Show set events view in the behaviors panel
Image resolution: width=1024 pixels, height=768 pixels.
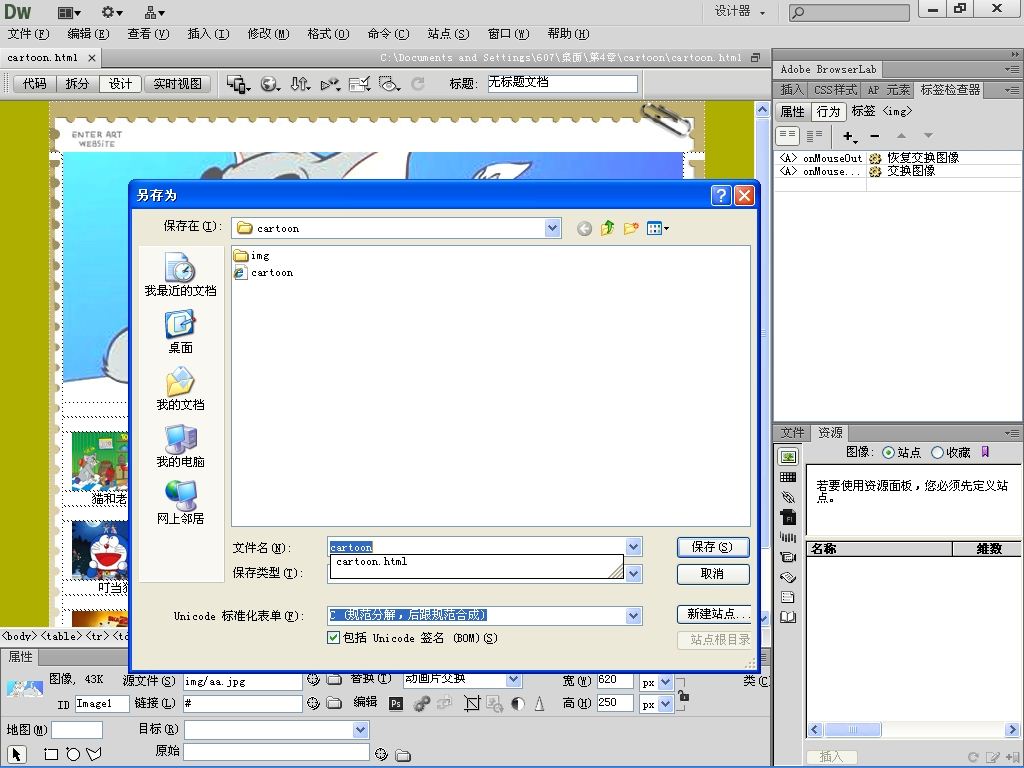tap(788, 136)
